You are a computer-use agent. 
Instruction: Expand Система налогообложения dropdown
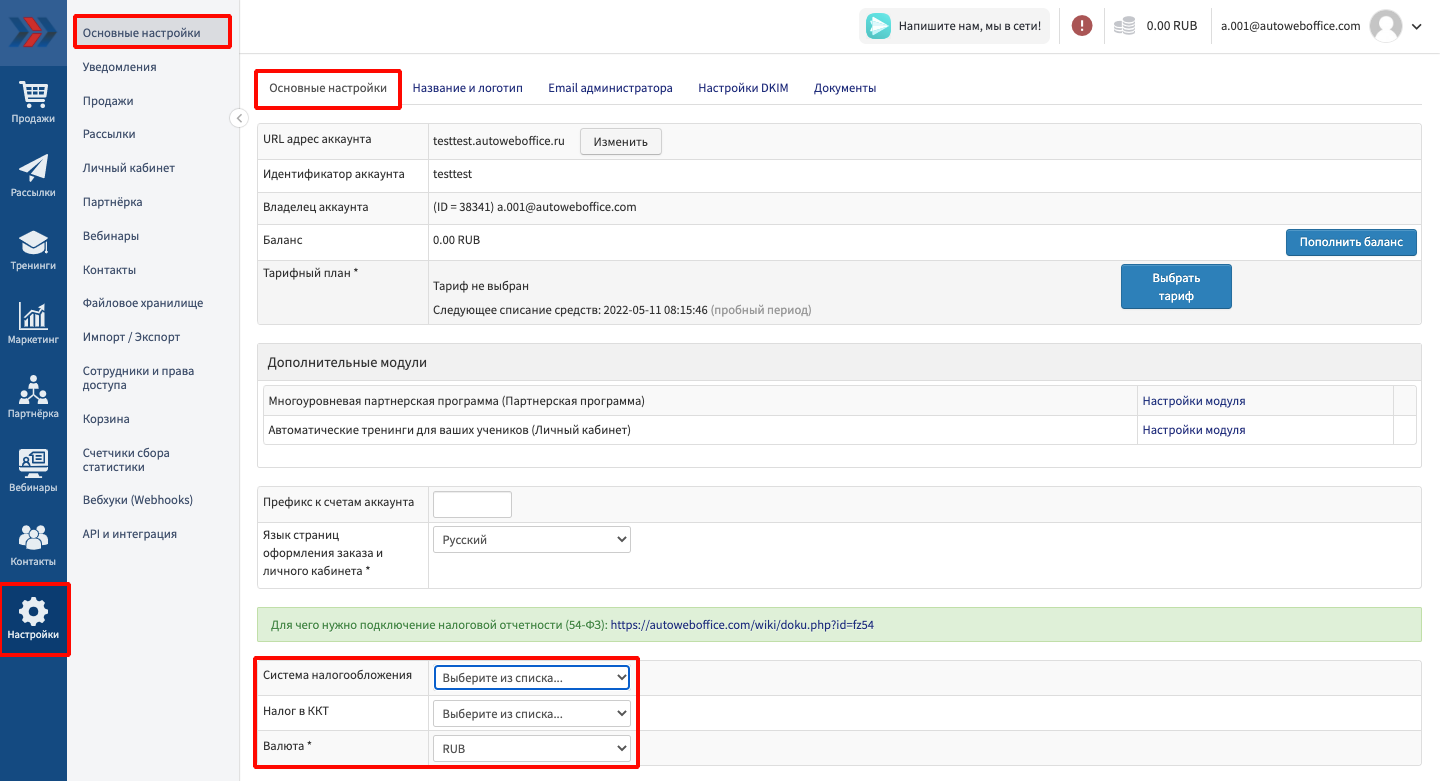pyautogui.click(x=532, y=678)
